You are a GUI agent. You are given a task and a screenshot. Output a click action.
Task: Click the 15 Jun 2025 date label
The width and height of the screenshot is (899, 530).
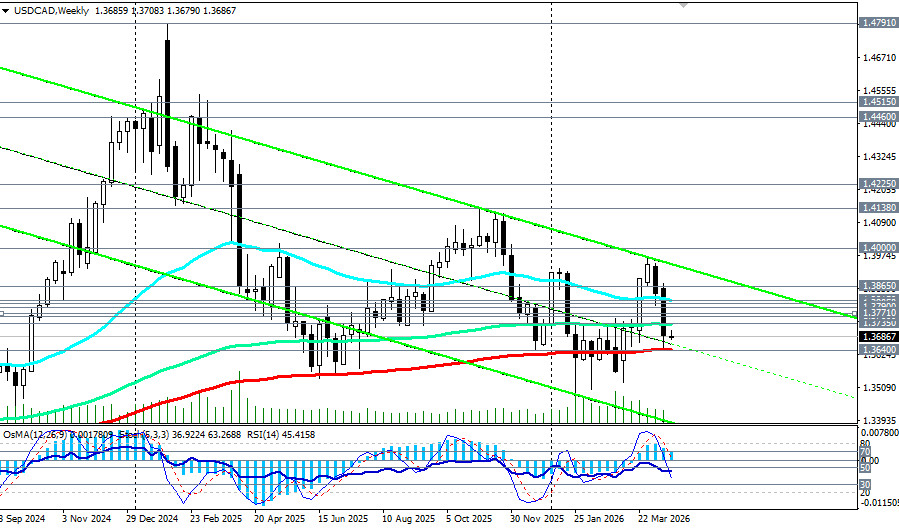pos(343,519)
